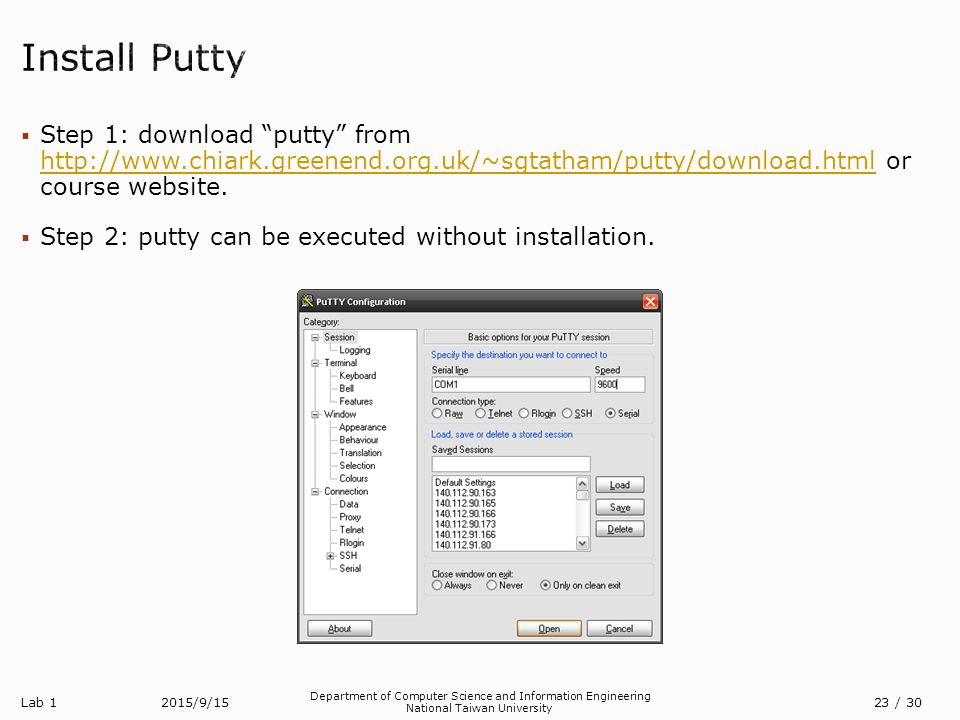Collapse the Window tree node
Screen dimensions: 960x720
click(315, 414)
